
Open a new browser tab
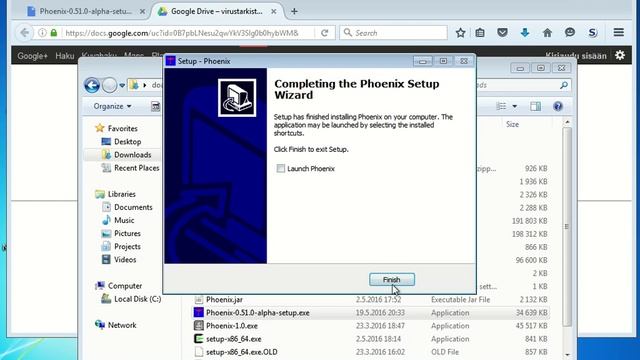294,11
